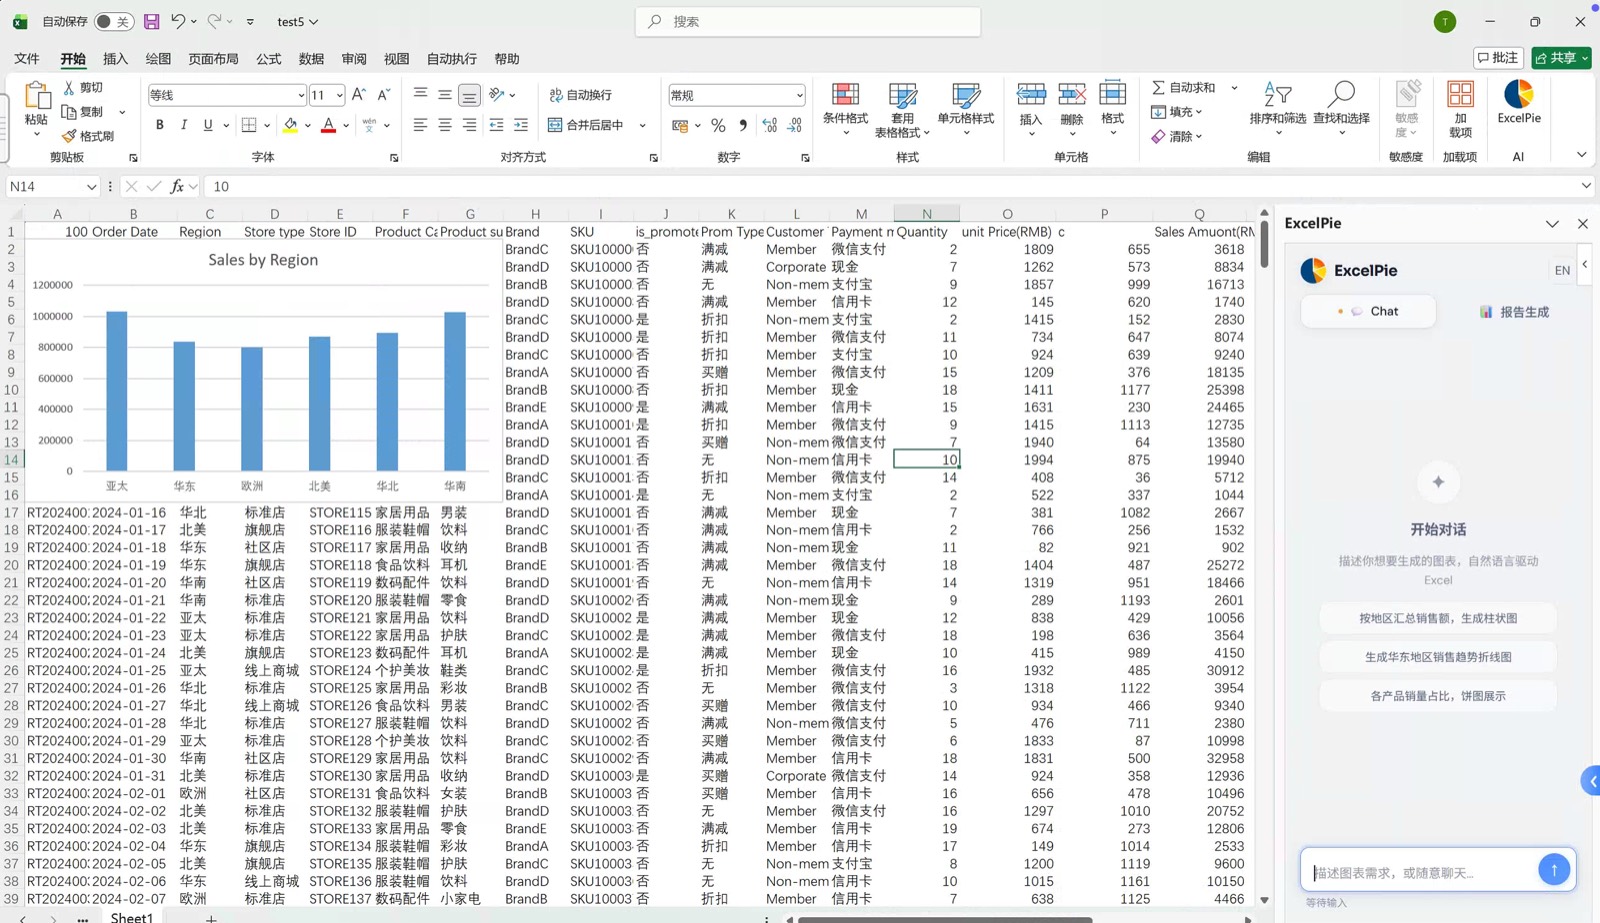This screenshot has width=1600, height=923.
Task: Expand ExcelPie pane options chevron
Action: (x=1552, y=224)
